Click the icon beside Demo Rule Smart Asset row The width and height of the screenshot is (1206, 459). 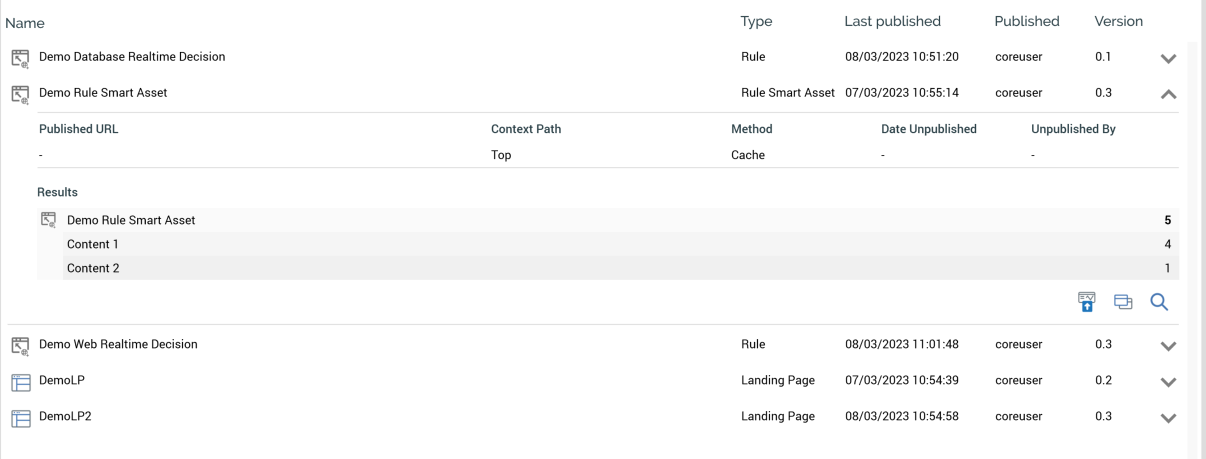click(x=20, y=94)
